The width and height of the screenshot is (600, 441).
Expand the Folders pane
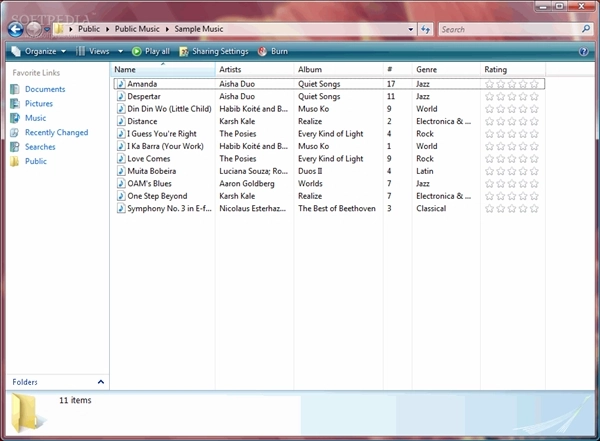point(100,382)
